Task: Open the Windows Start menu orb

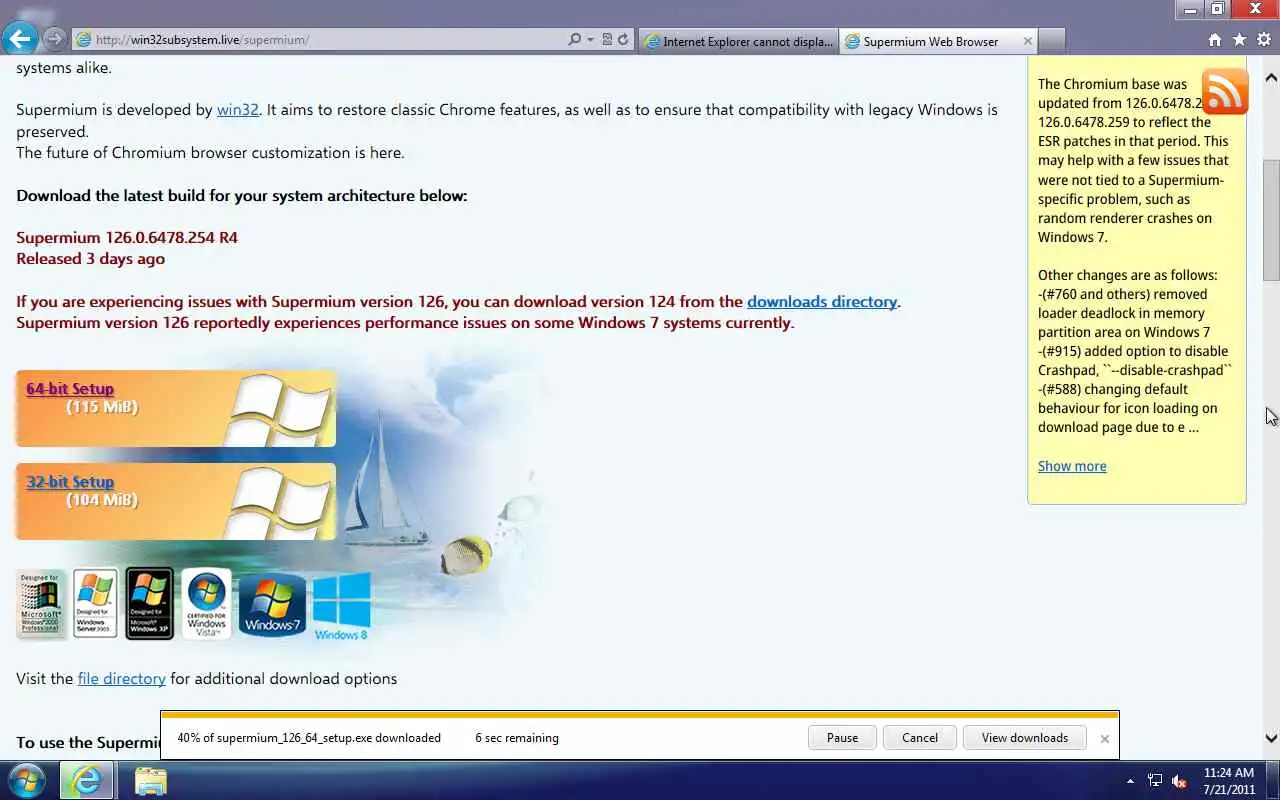Action: (x=26, y=780)
